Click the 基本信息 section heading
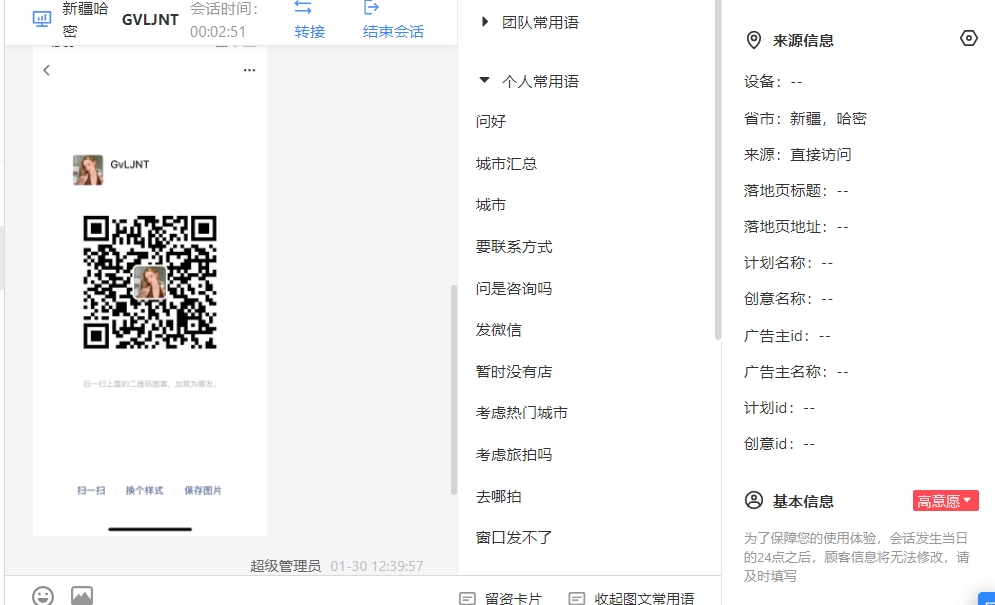This screenshot has height=605, width=995. point(803,502)
